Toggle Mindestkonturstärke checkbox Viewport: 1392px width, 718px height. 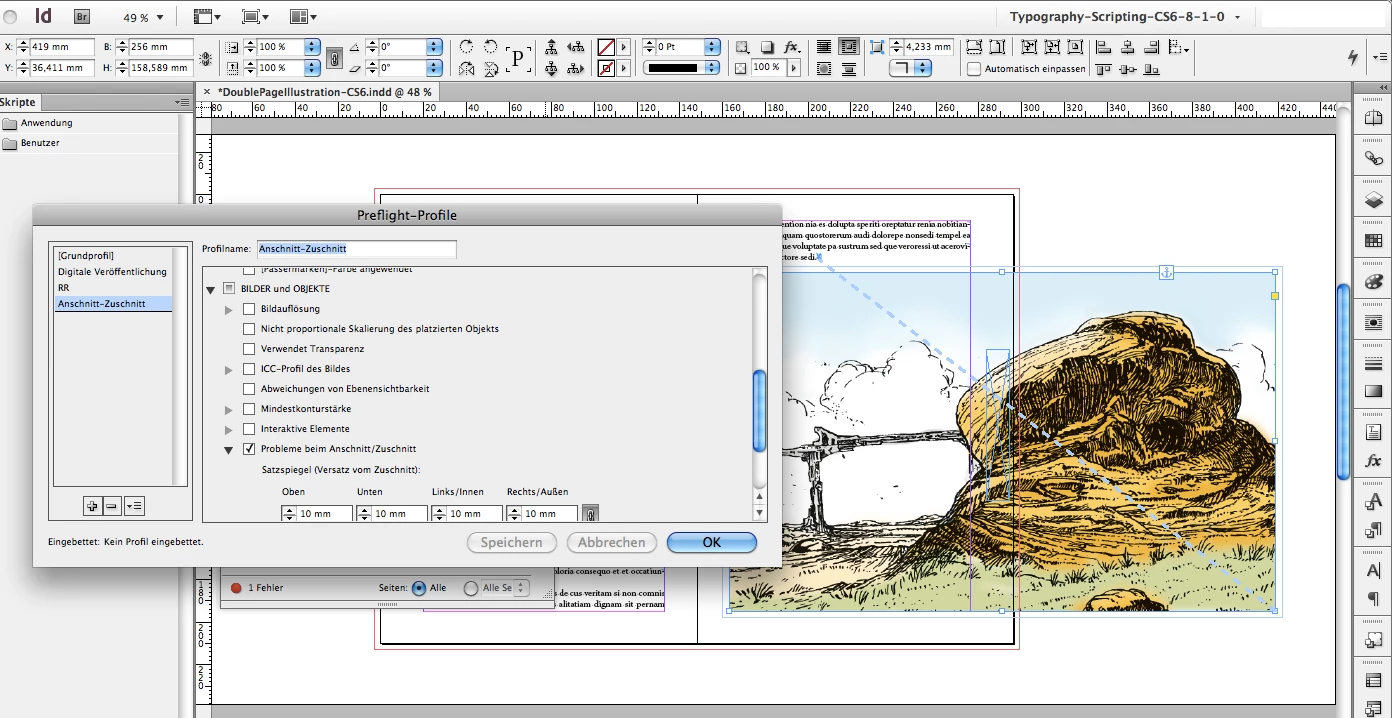pos(250,409)
